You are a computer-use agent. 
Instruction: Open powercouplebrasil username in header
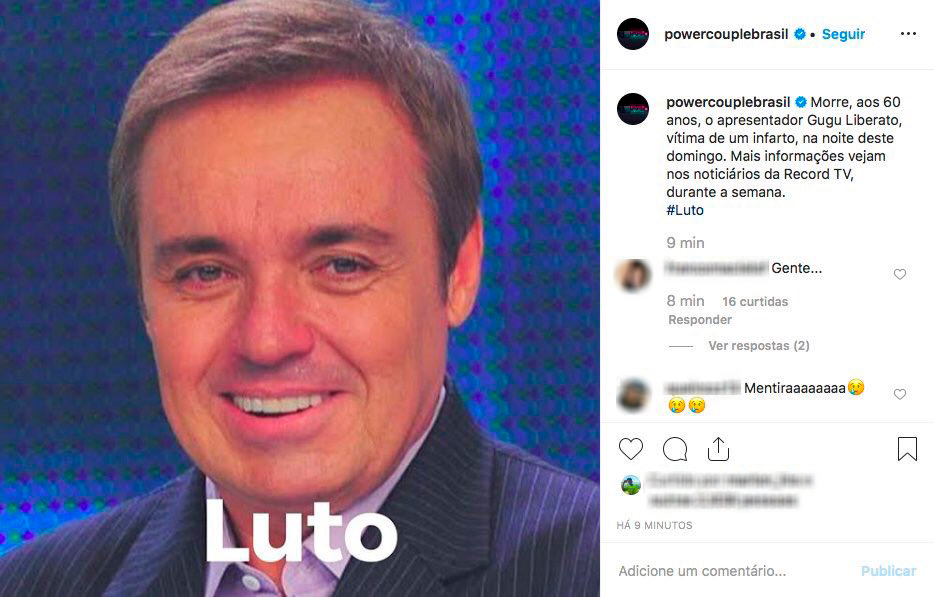[726, 34]
